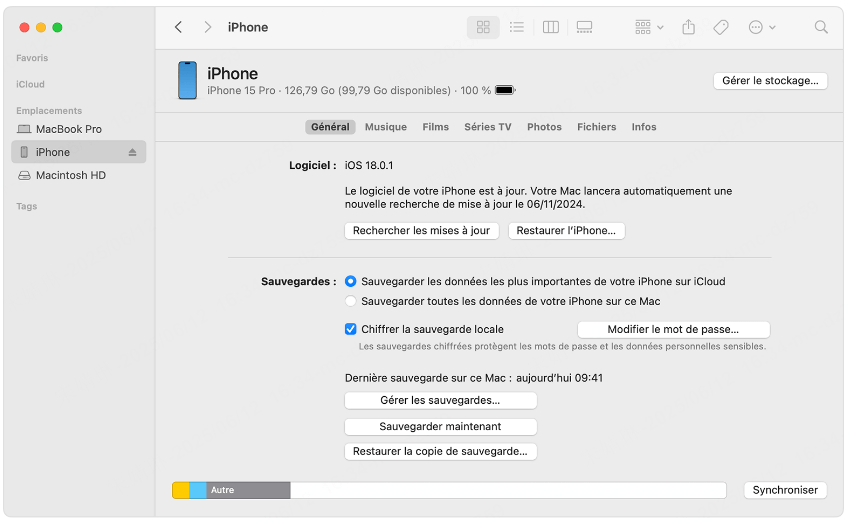This screenshot has height=523, width=850.
Task: Open the More actions ellipsis menu
Action: pyautogui.click(x=762, y=27)
